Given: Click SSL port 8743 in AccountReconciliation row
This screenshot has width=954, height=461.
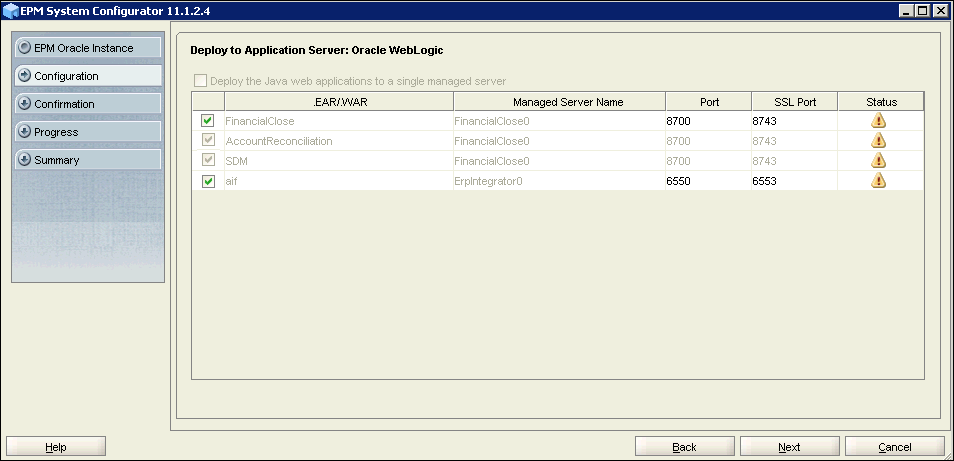Looking at the screenshot, I should click(795, 141).
